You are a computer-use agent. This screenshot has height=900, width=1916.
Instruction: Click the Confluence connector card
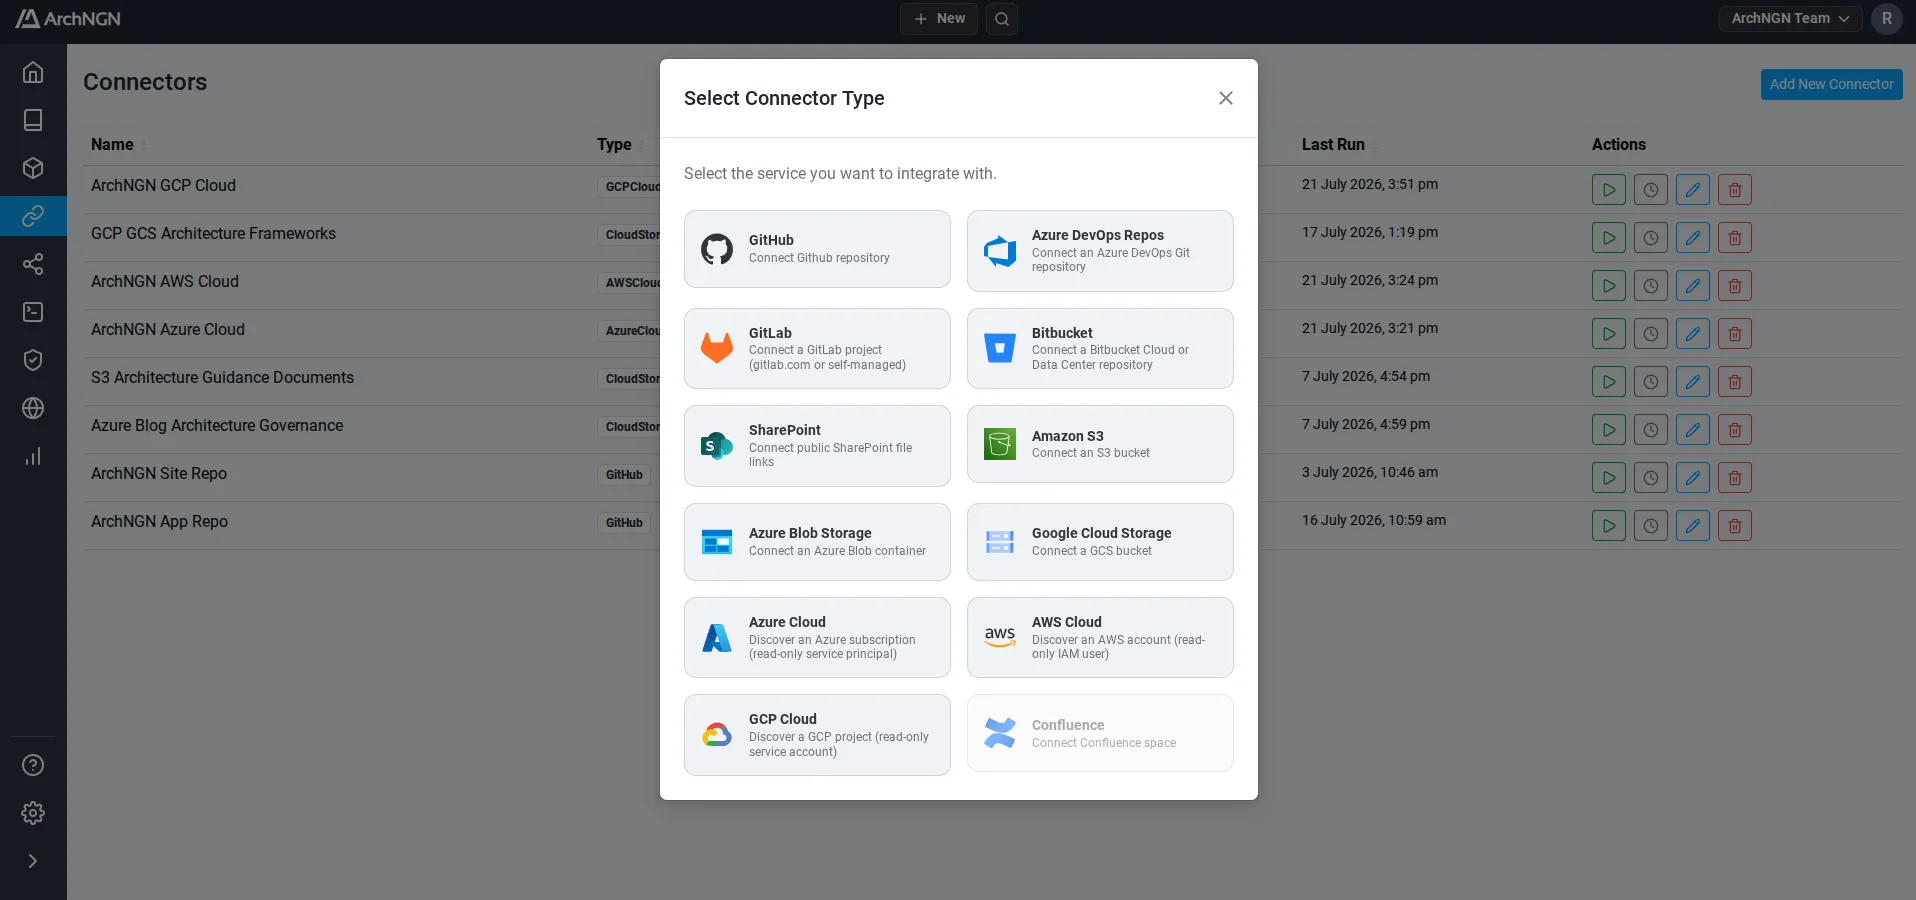1100,733
